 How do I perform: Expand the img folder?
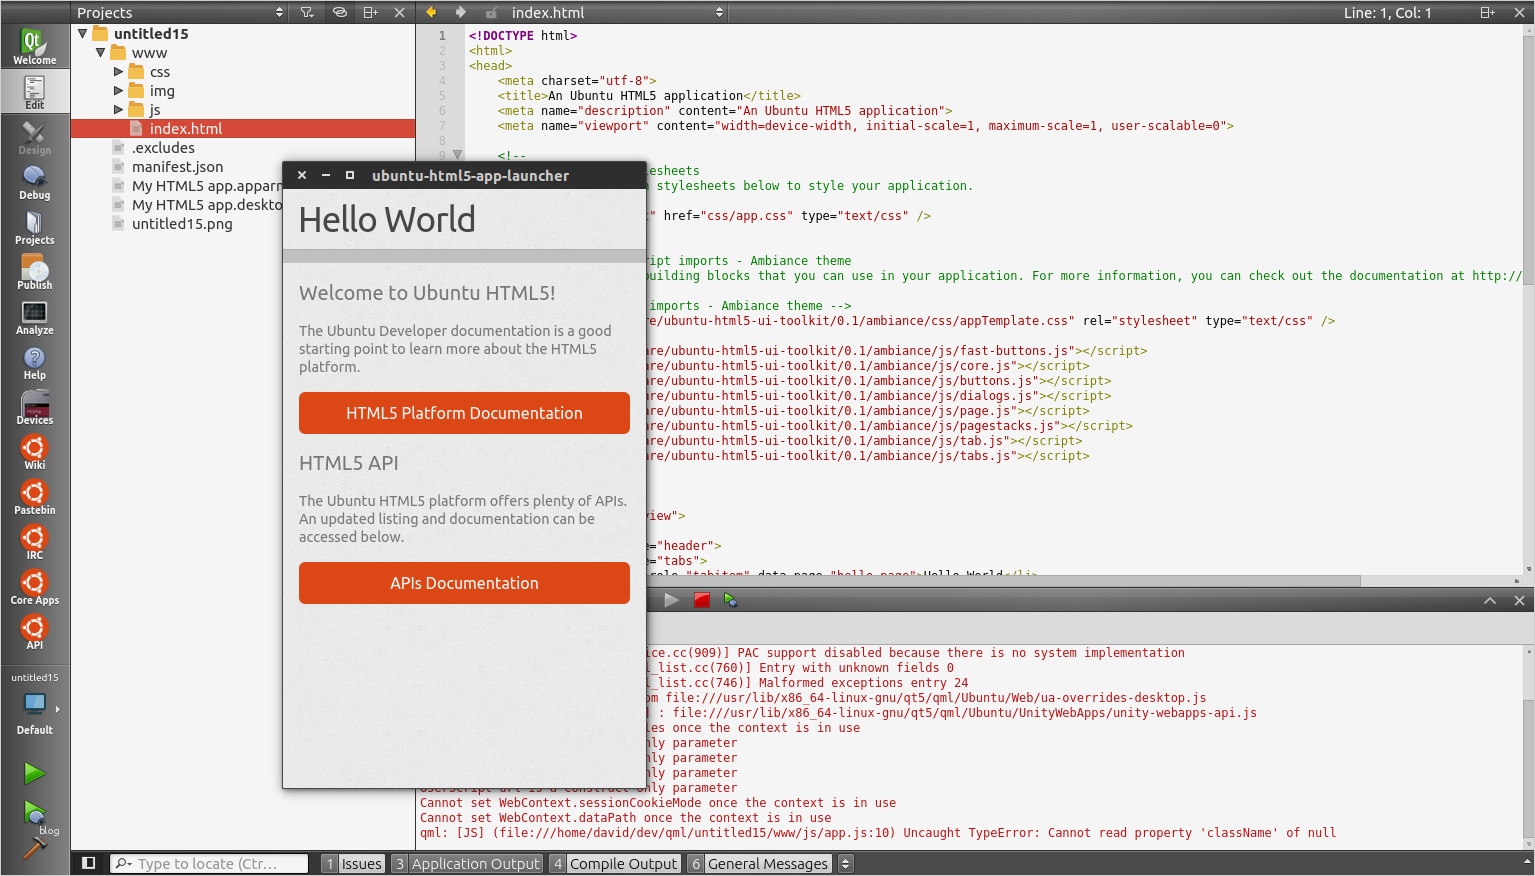(119, 90)
